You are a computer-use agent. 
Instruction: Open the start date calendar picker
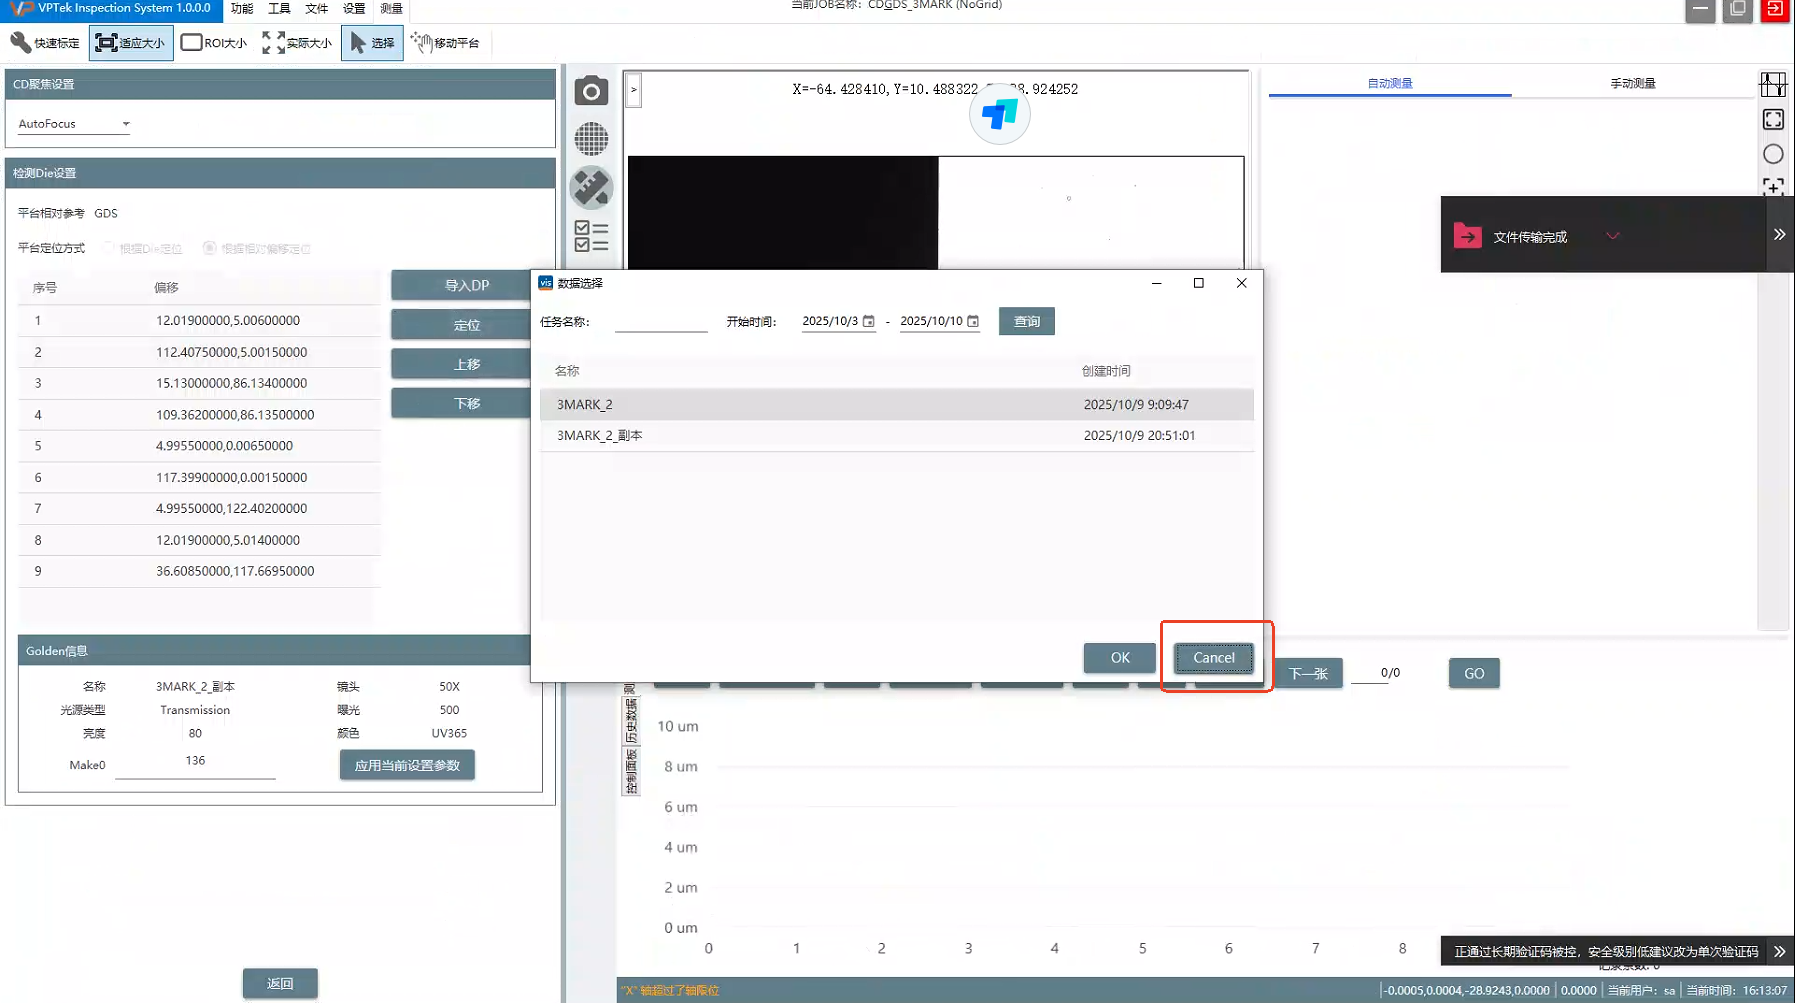868,322
